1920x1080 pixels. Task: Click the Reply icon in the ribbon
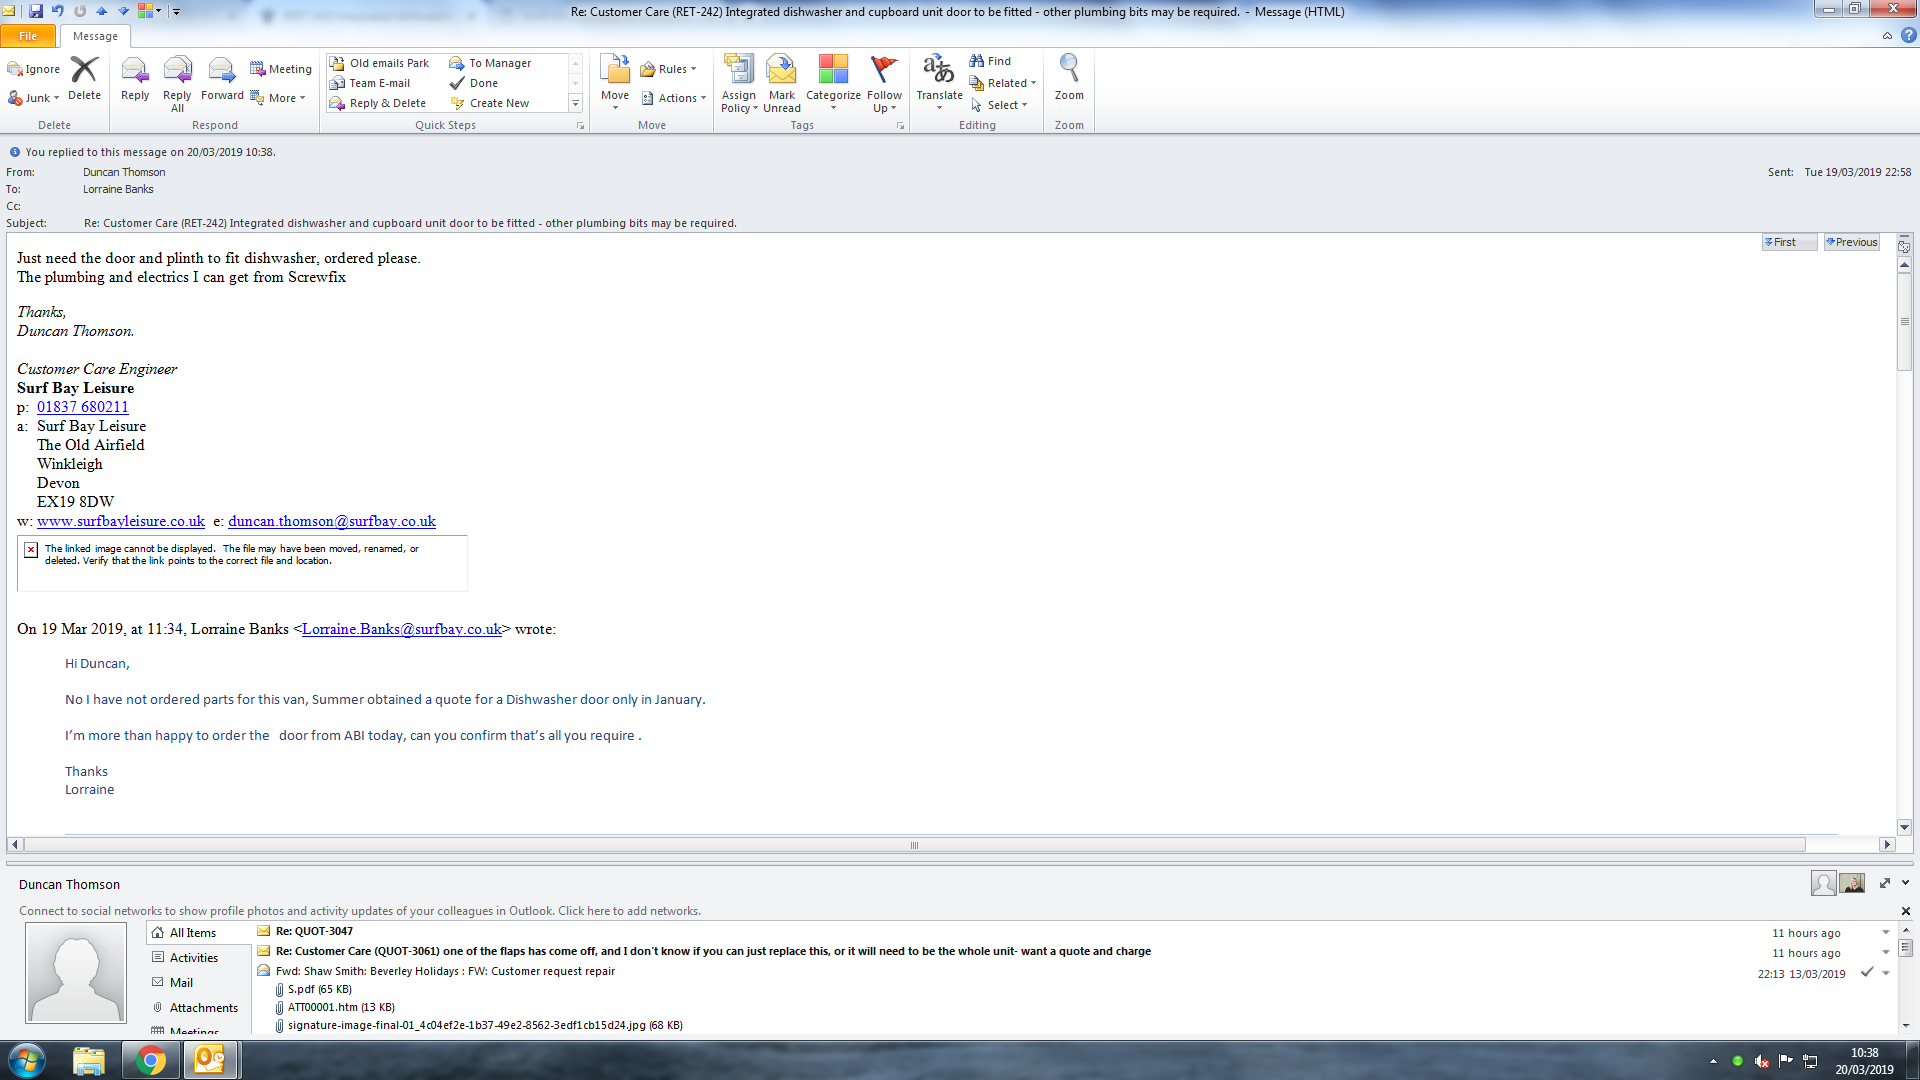[134, 72]
